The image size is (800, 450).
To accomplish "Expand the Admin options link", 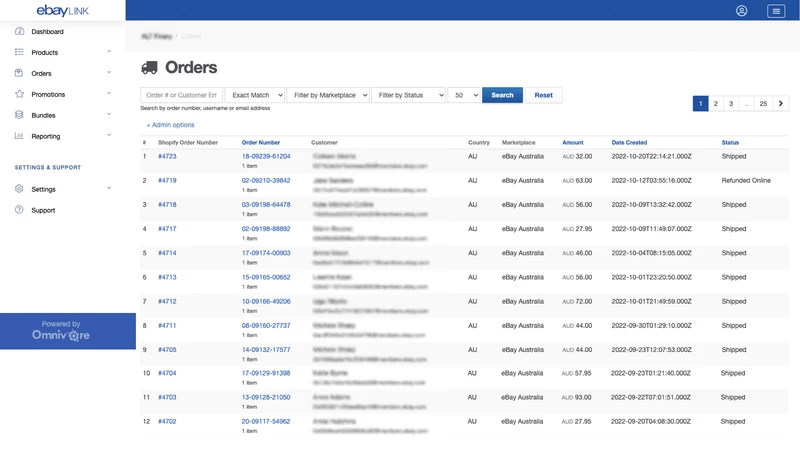I will (x=170, y=124).
